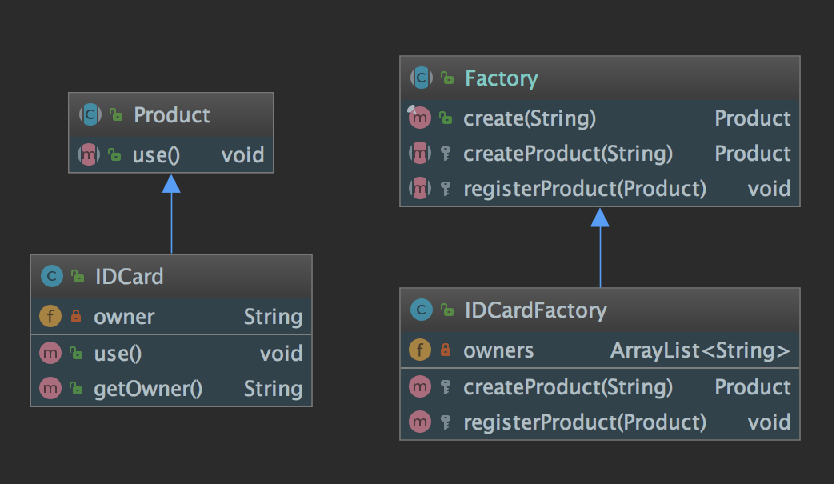Select createProduct(String) text in IDCardFactory class
The width and height of the screenshot is (834, 484).
point(568,387)
